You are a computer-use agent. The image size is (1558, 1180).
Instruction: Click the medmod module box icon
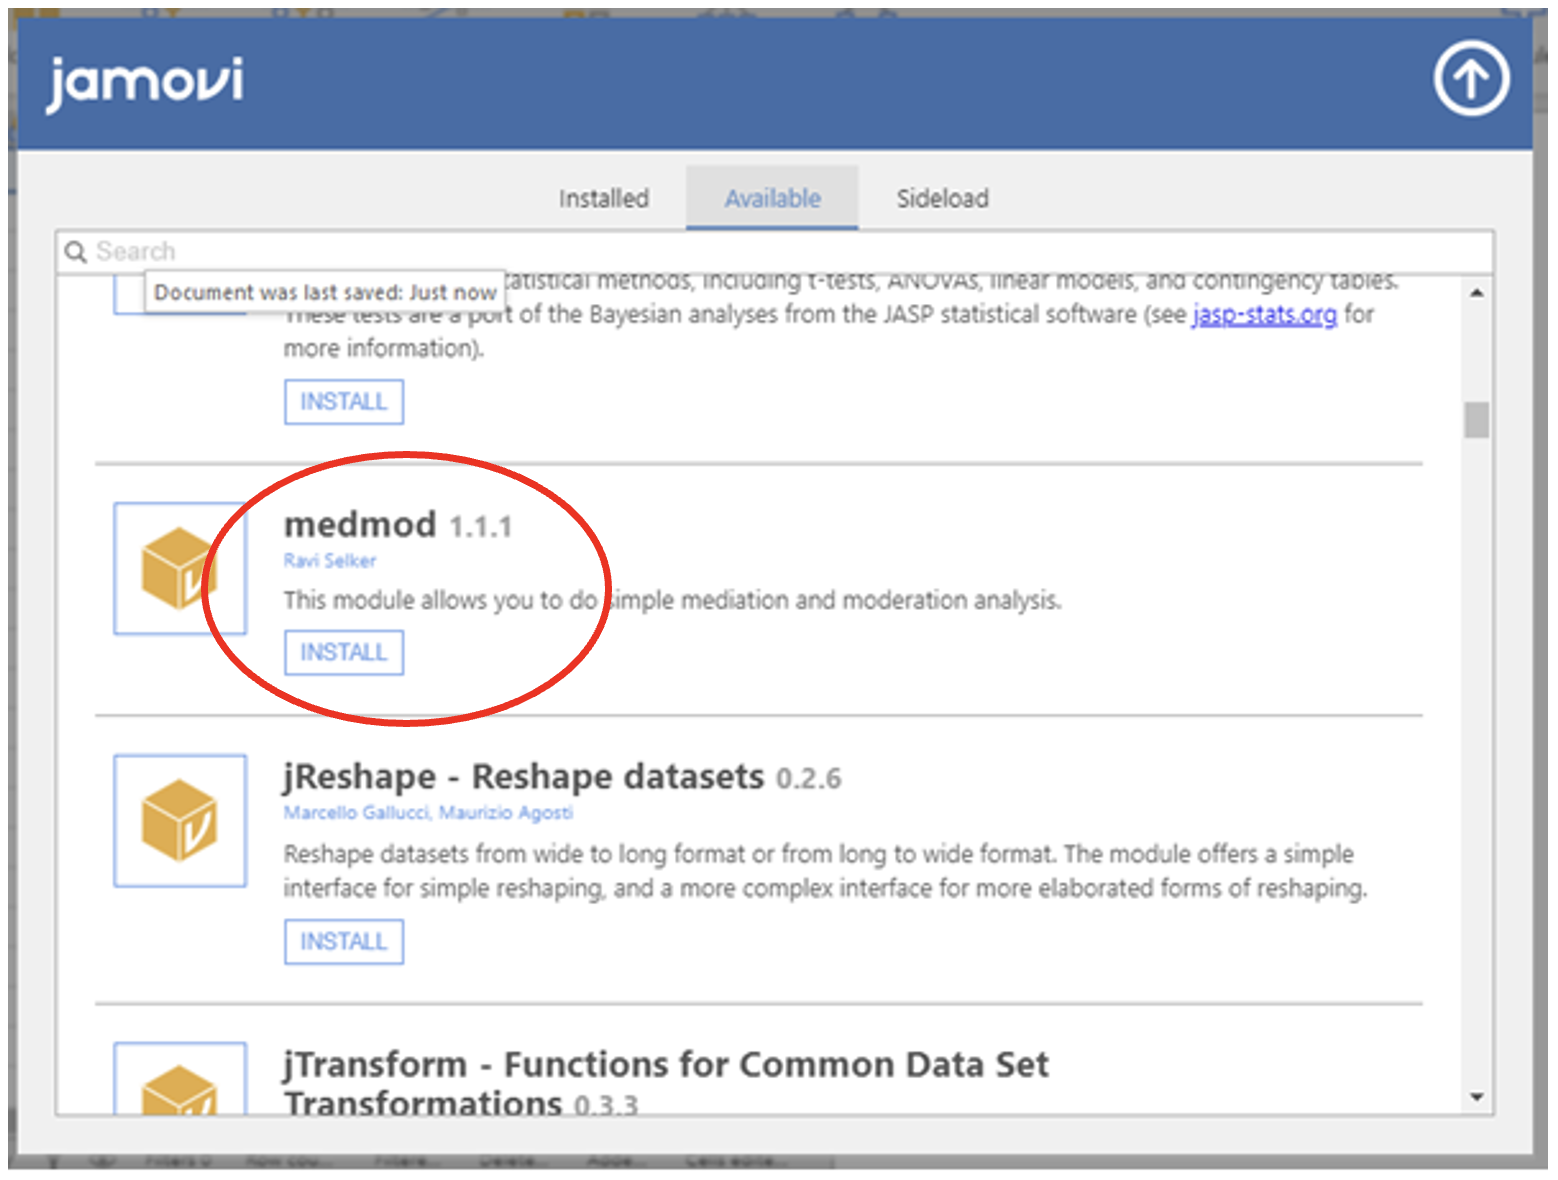pyautogui.click(x=179, y=568)
